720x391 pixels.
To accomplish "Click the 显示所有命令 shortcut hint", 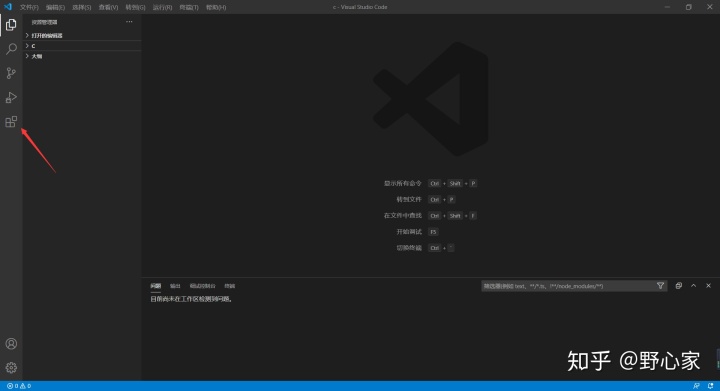I will pyautogui.click(x=403, y=183).
